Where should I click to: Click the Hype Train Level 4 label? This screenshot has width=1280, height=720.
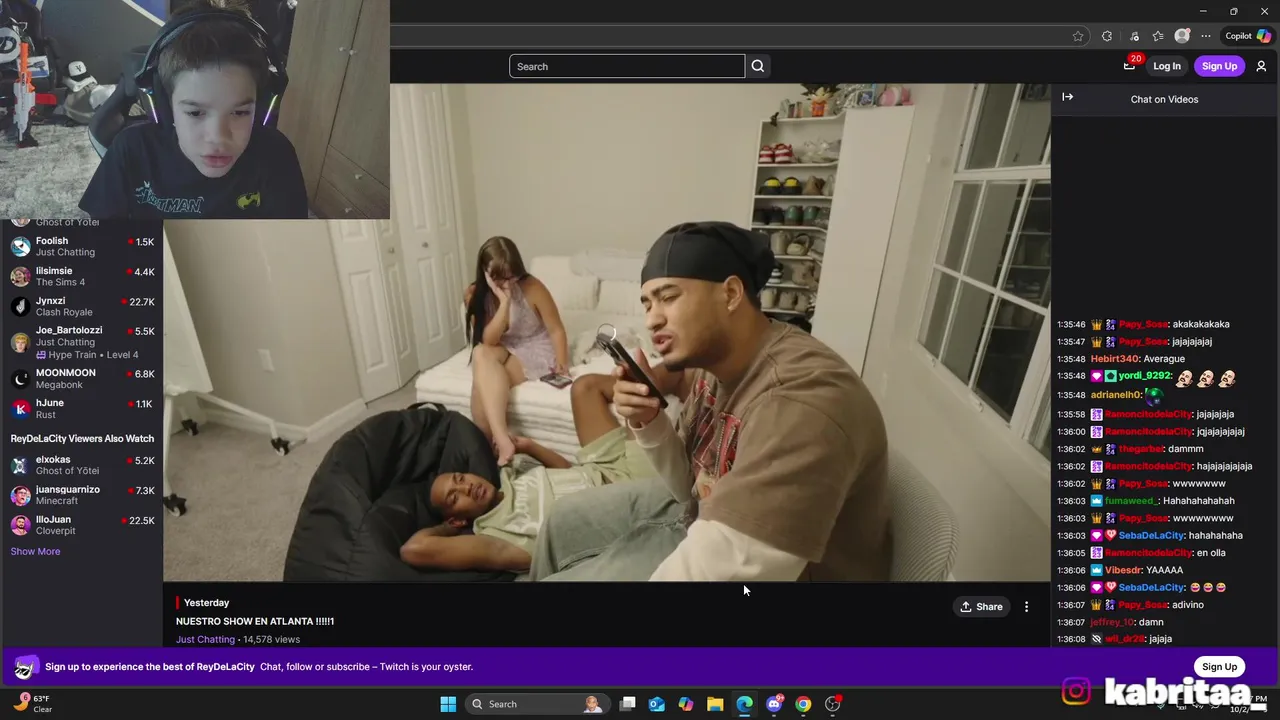tap(87, 355)
